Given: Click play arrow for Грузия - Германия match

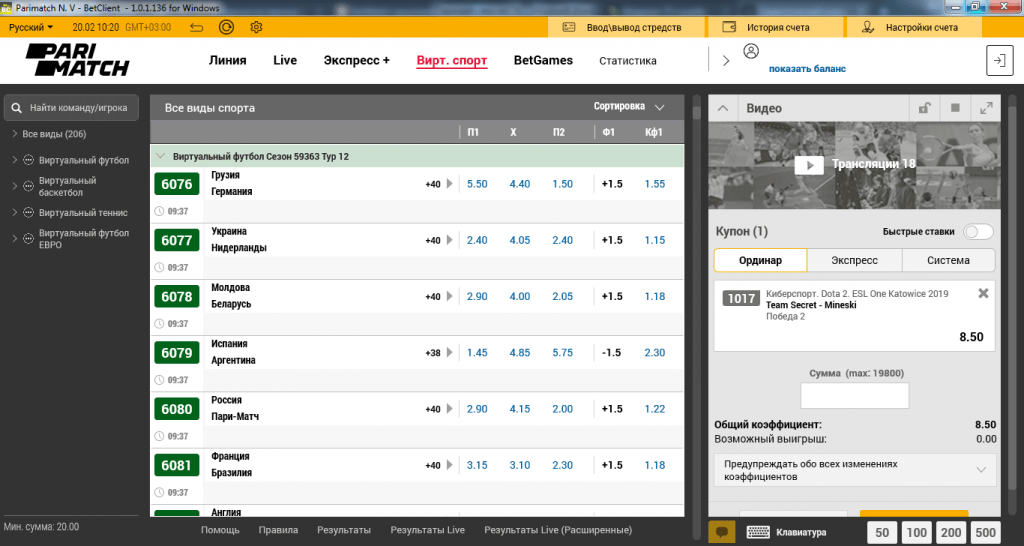Looking at the screenshot, I should 449,184.
